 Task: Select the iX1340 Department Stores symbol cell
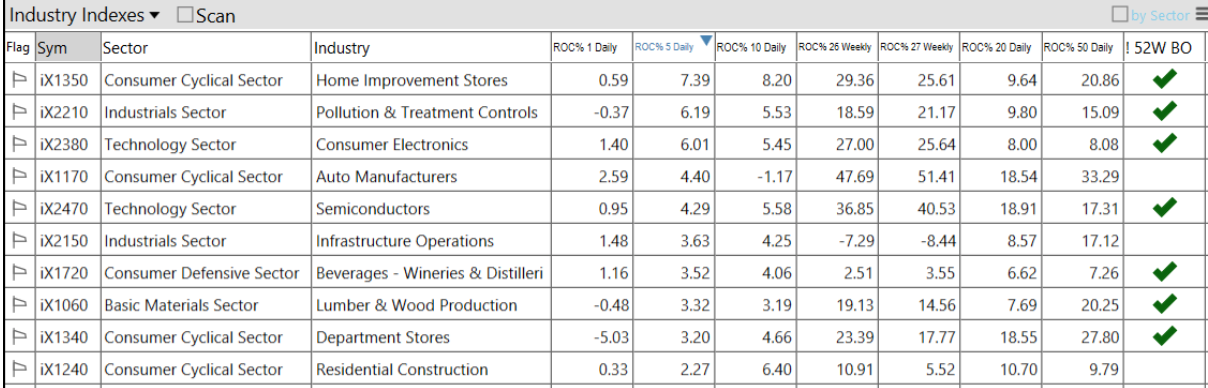coord(68,337)
